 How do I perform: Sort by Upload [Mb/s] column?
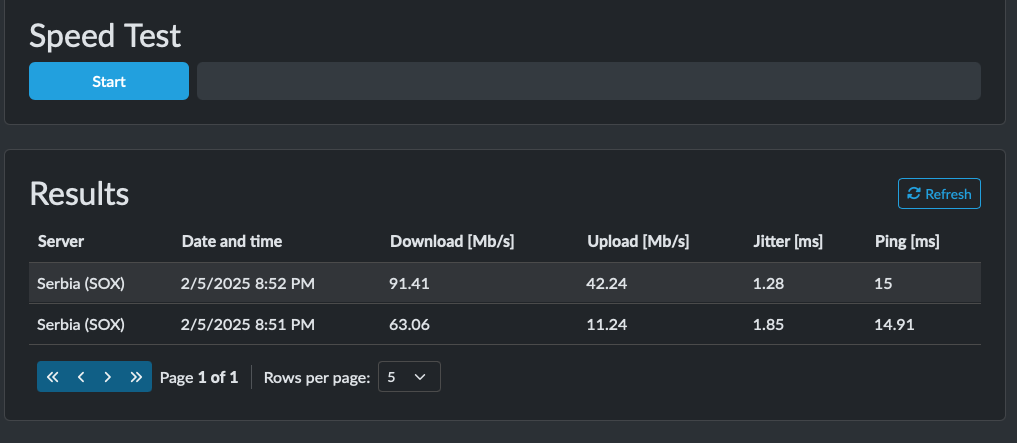click(638, 242)
